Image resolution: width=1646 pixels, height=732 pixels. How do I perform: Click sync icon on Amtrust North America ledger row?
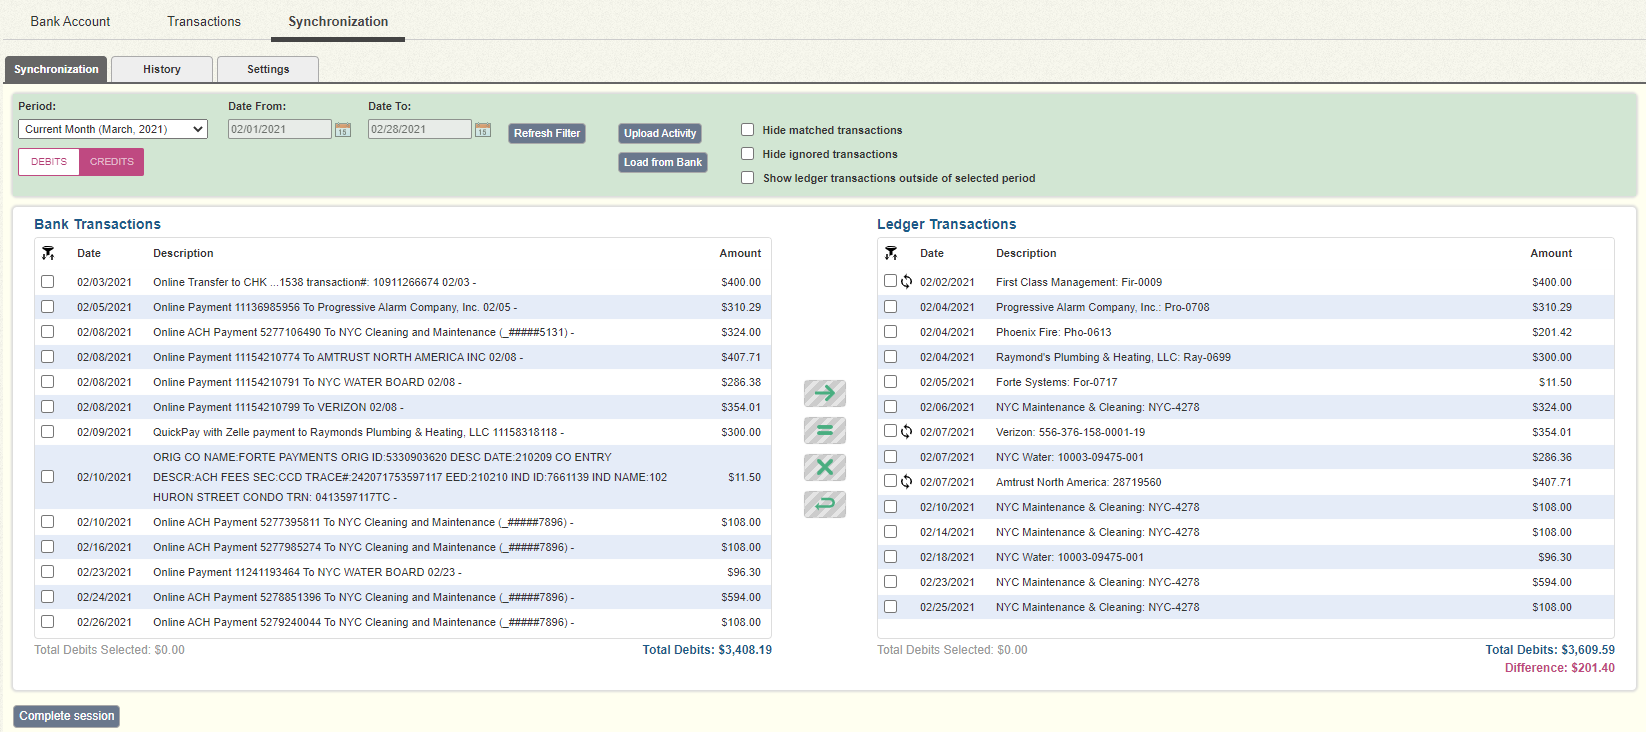[907, 482]
